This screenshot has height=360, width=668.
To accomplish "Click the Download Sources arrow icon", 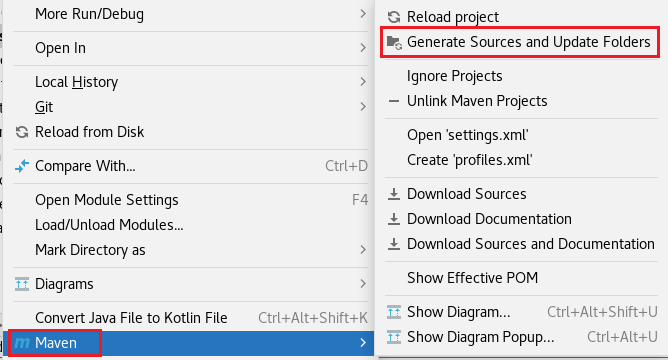I will click(x=394, y=194).
